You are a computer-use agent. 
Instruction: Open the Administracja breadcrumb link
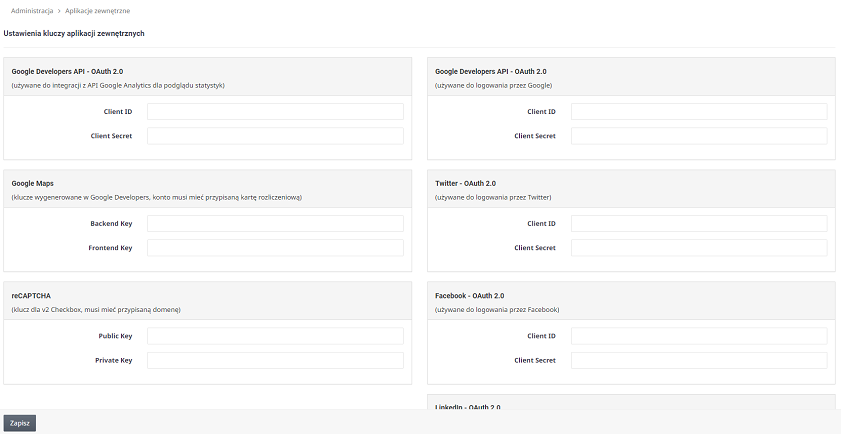32,11
